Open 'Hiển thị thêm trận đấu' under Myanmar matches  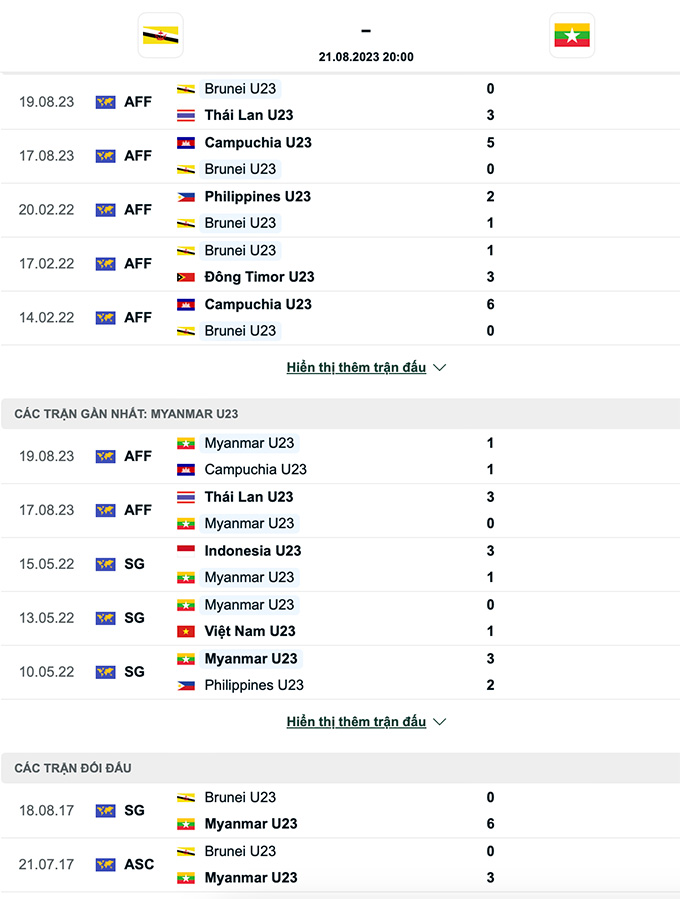pyautogui.click(x=356, y=722)
